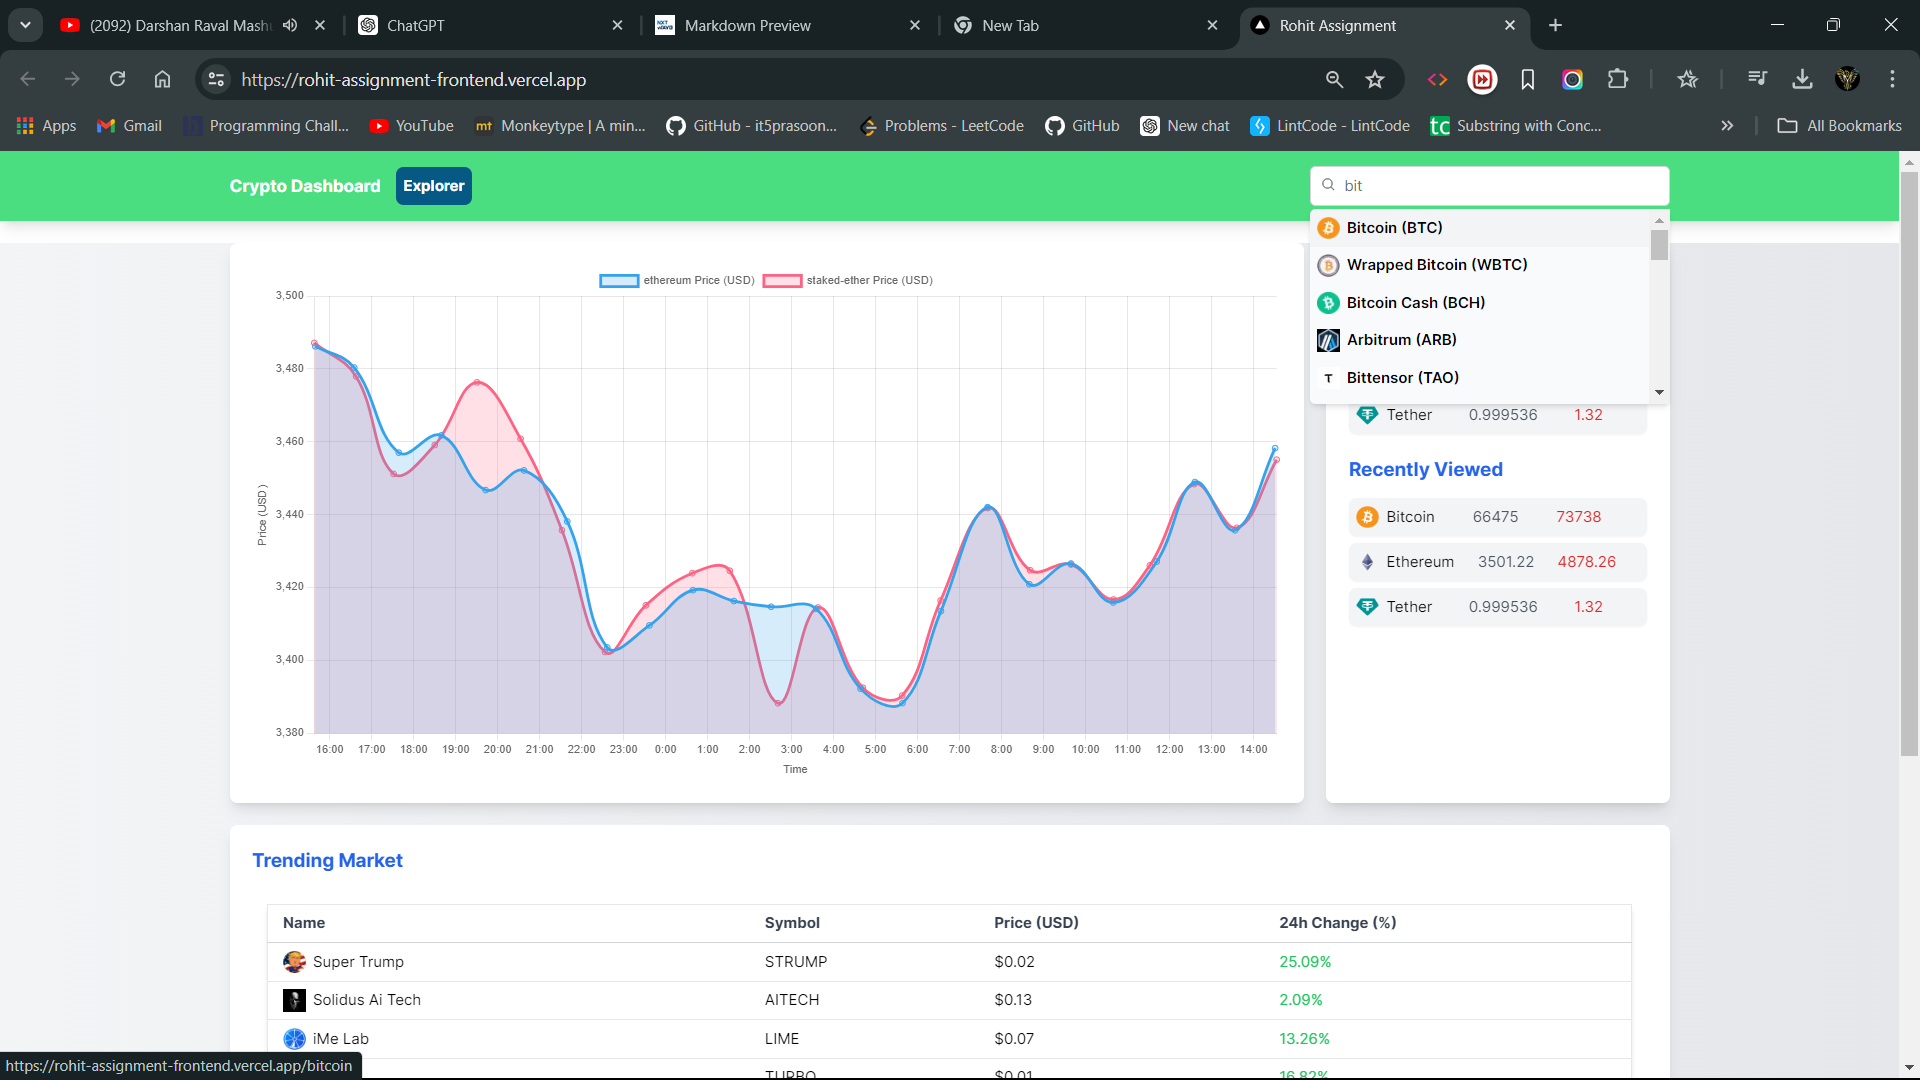Open tab search dropdown arrow

click(x=25, y=26)
